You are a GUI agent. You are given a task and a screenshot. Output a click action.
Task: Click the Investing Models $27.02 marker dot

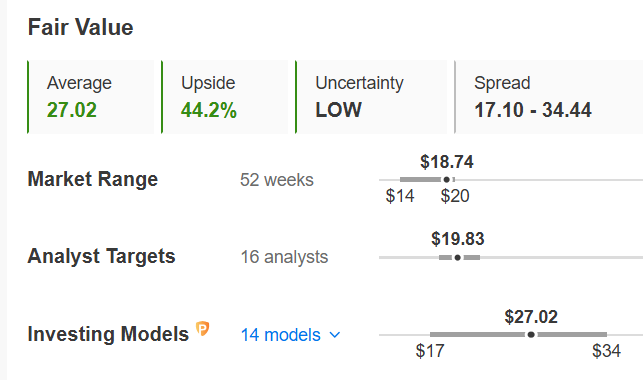[x=531, y=334]
